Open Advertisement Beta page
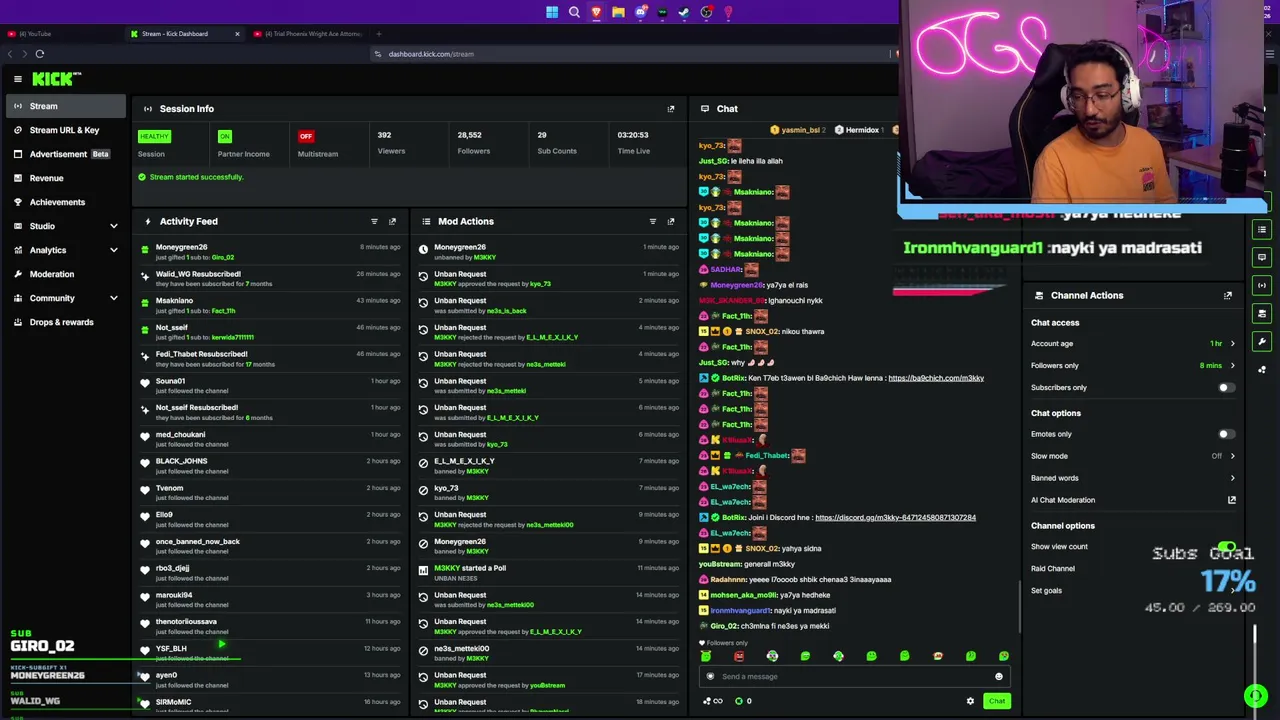Screen dimensions: 1280x720 coord(65,154)
